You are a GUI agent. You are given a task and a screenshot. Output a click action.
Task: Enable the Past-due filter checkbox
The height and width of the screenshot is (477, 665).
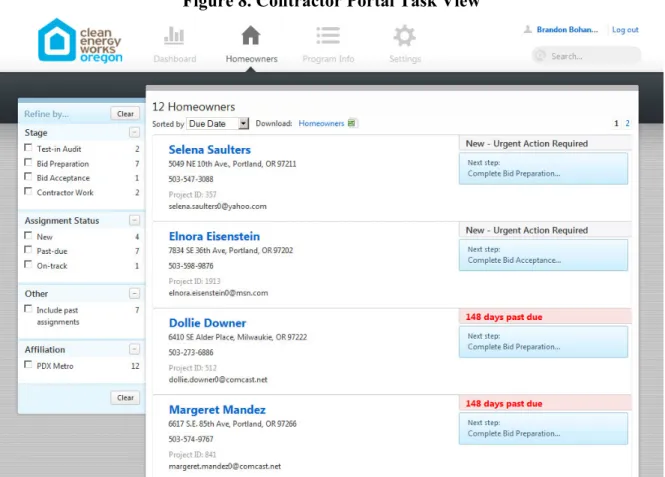coord(28,250)
